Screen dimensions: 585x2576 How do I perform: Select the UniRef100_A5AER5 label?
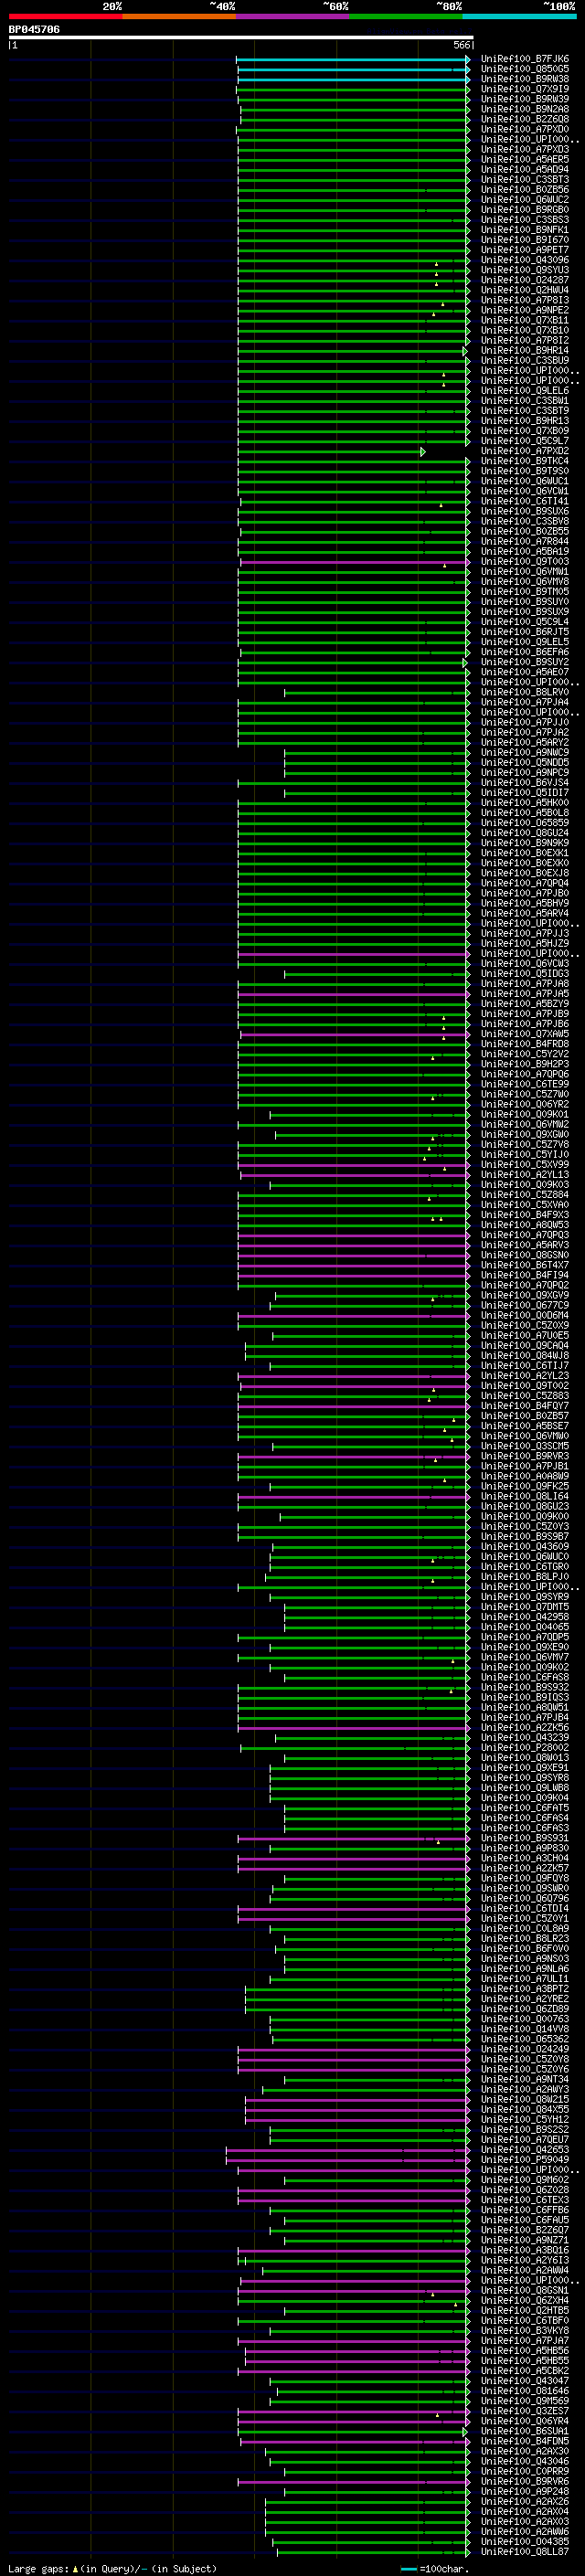point(525,159)
